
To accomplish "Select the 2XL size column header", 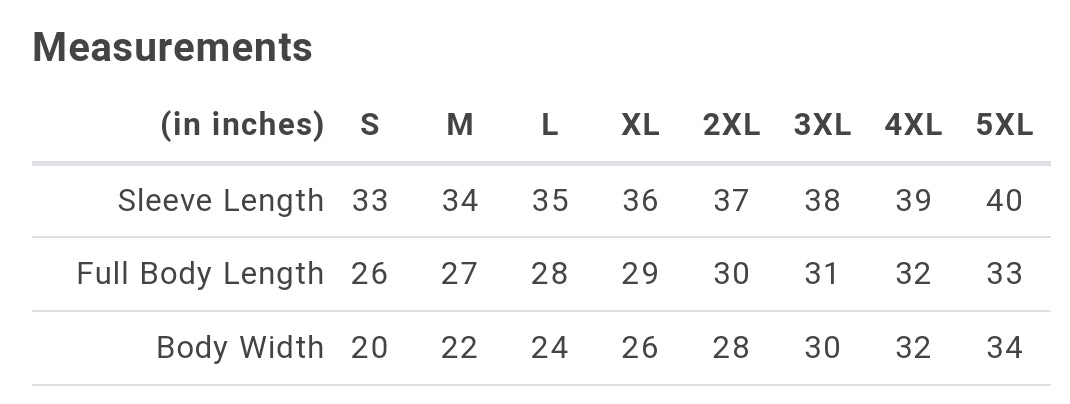I will point(731,125).
